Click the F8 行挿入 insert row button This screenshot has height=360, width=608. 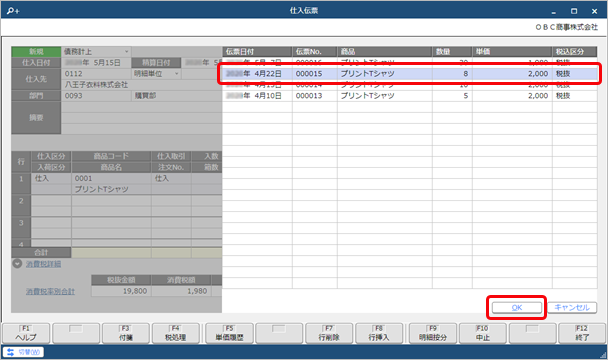click(379, 333)
